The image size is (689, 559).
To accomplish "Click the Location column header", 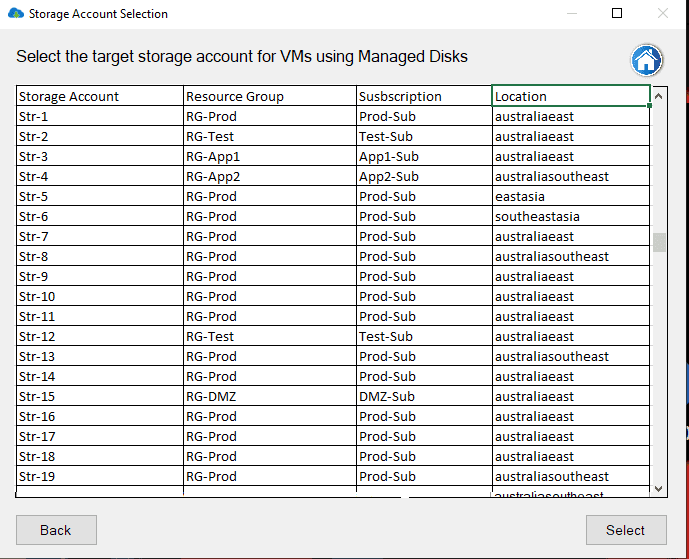I will click(571, 96).
